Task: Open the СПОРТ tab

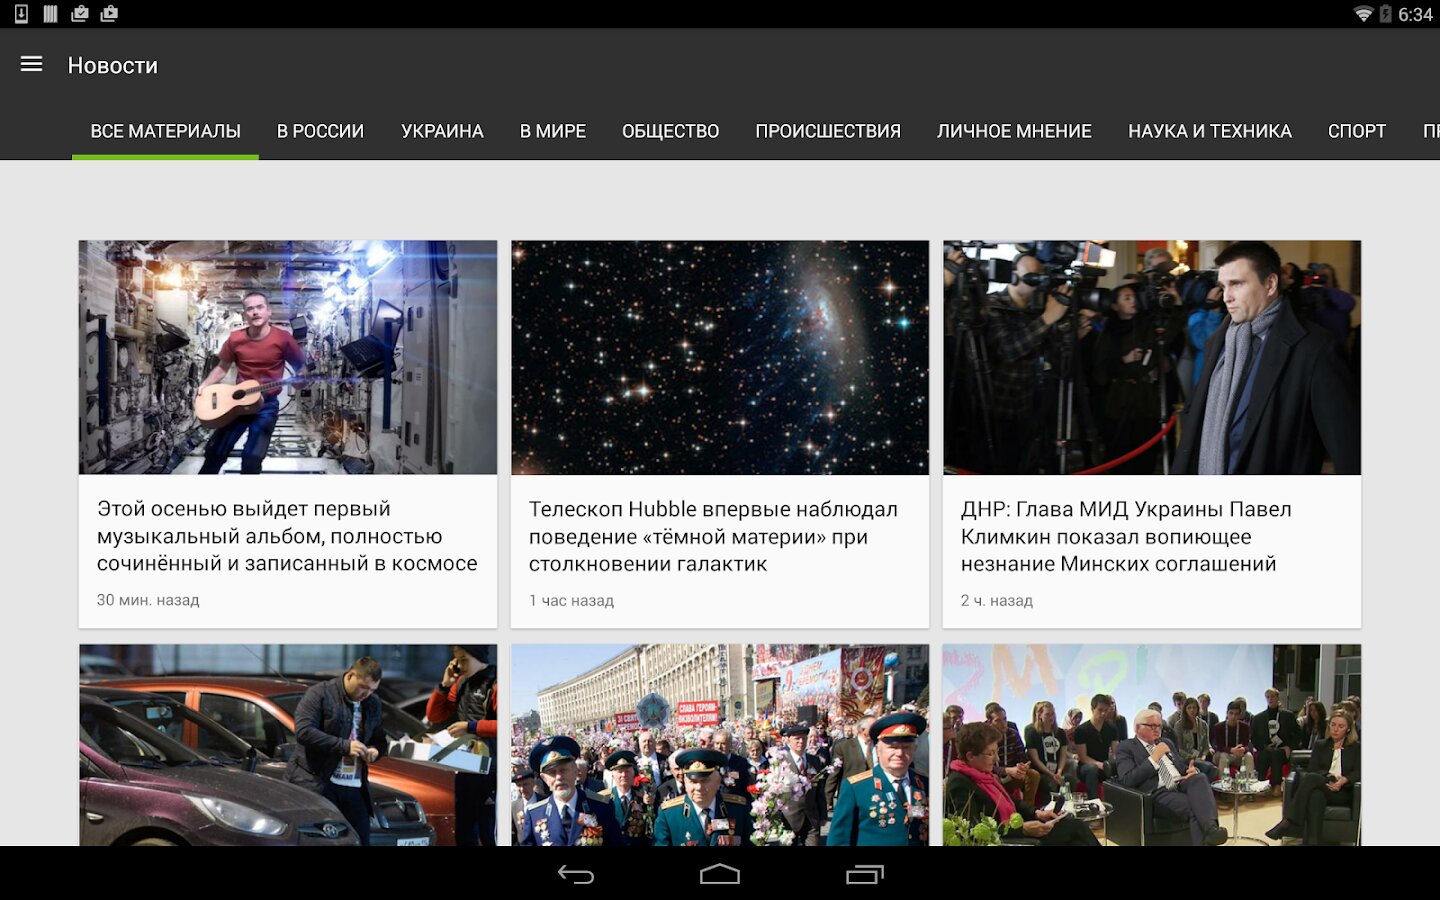Action: tap(1357, 131)
